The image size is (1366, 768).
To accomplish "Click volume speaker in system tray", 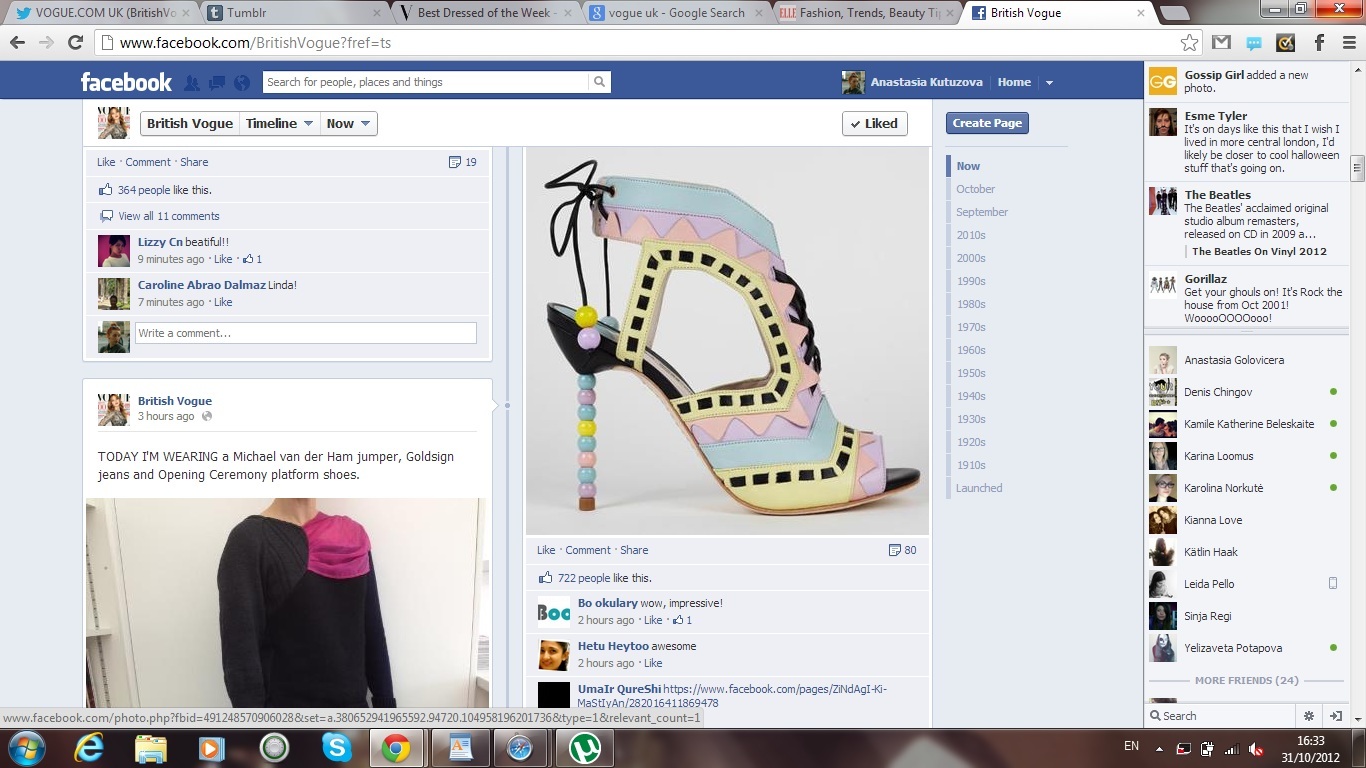I will click(x=1256, y=748).
